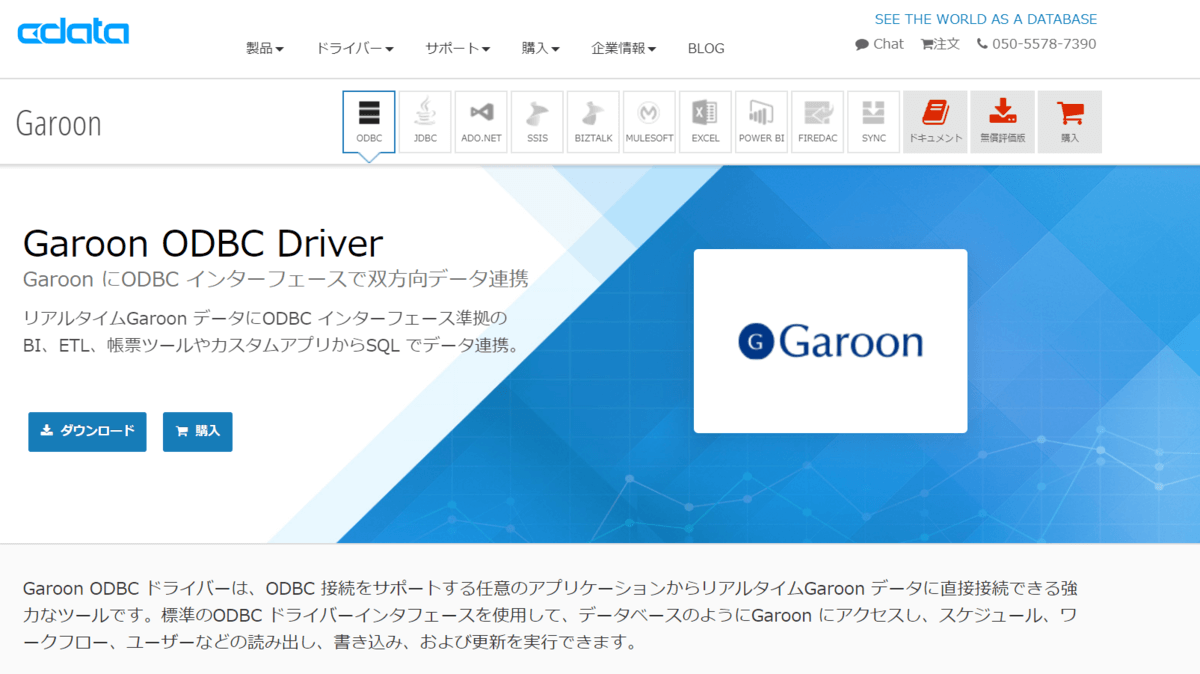Image resolution: width=1200 pixels, height=674 pixels.
Task: Click the Garoon ODBC Driver heading
Action: pyautogui.click(x=203, y=244)
